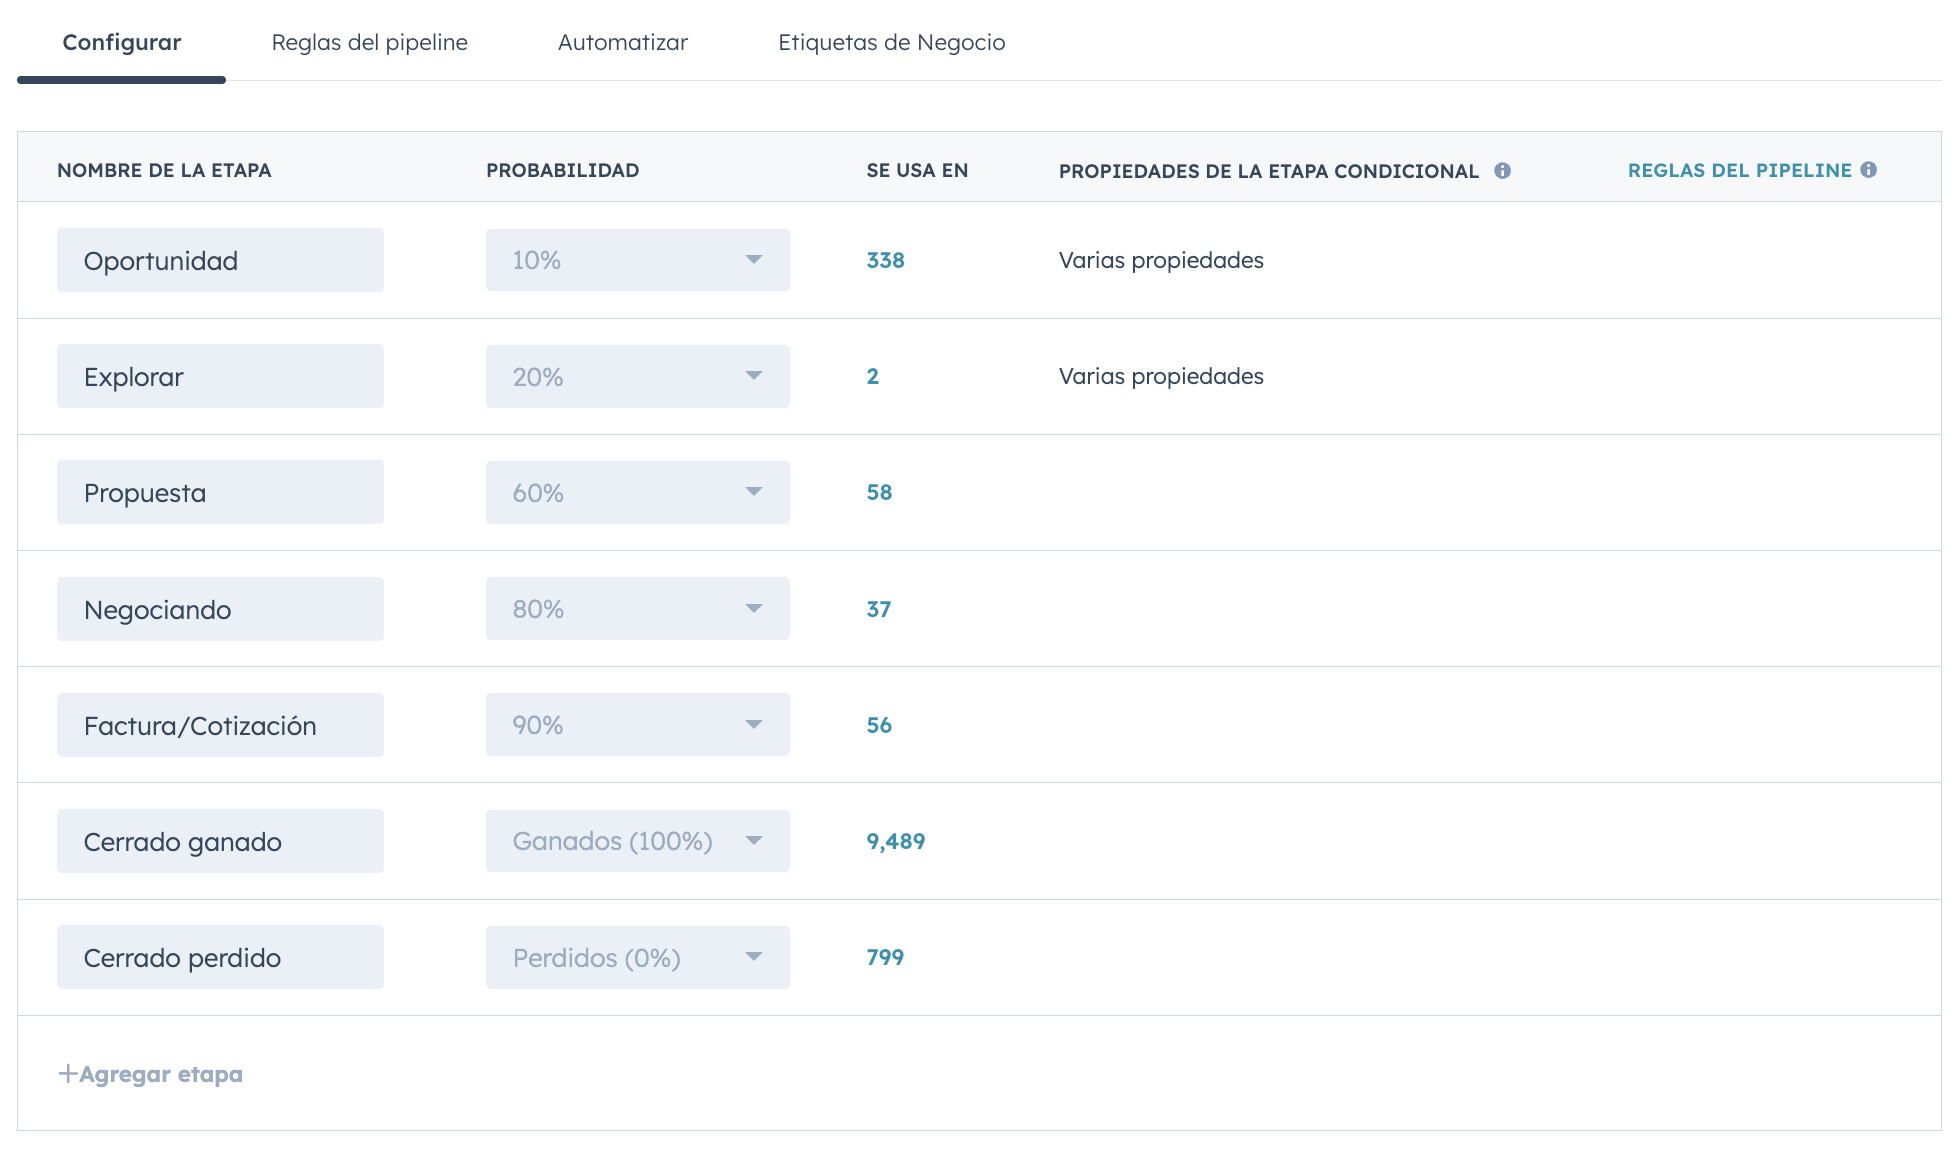Click Varias propiedades for the Explorar stage
The width and height of the screenshot is (1958, 1156).
click(x=1161, y=376)
